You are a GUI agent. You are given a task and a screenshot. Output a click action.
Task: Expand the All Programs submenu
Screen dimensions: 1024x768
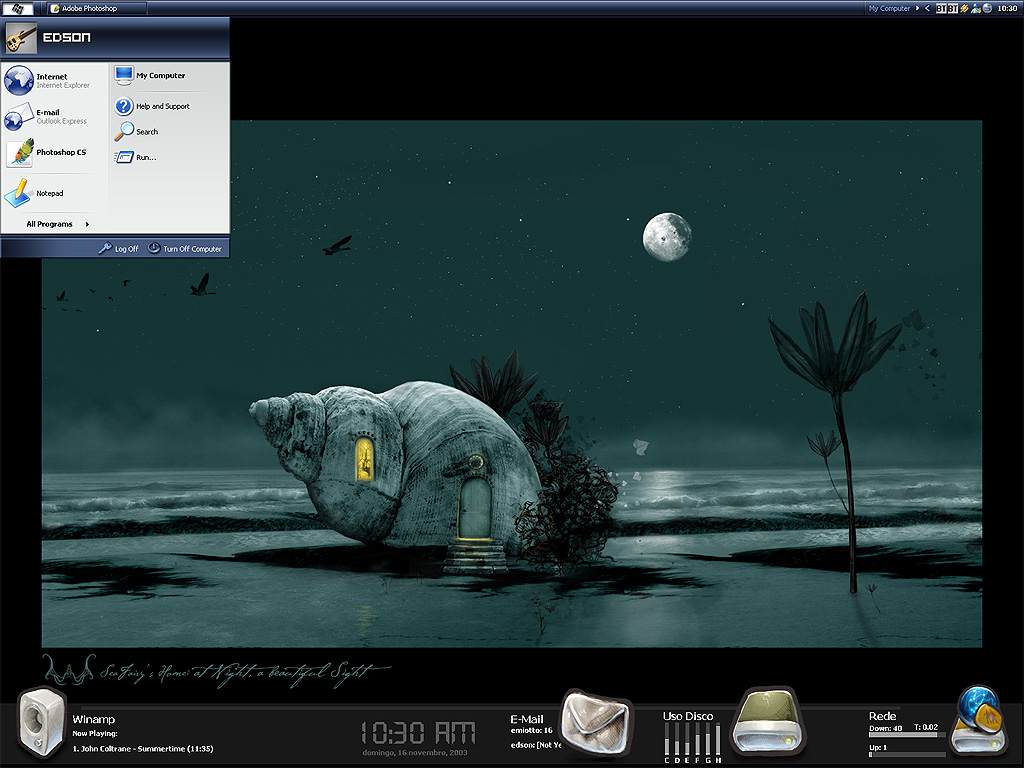pos(57,224)
